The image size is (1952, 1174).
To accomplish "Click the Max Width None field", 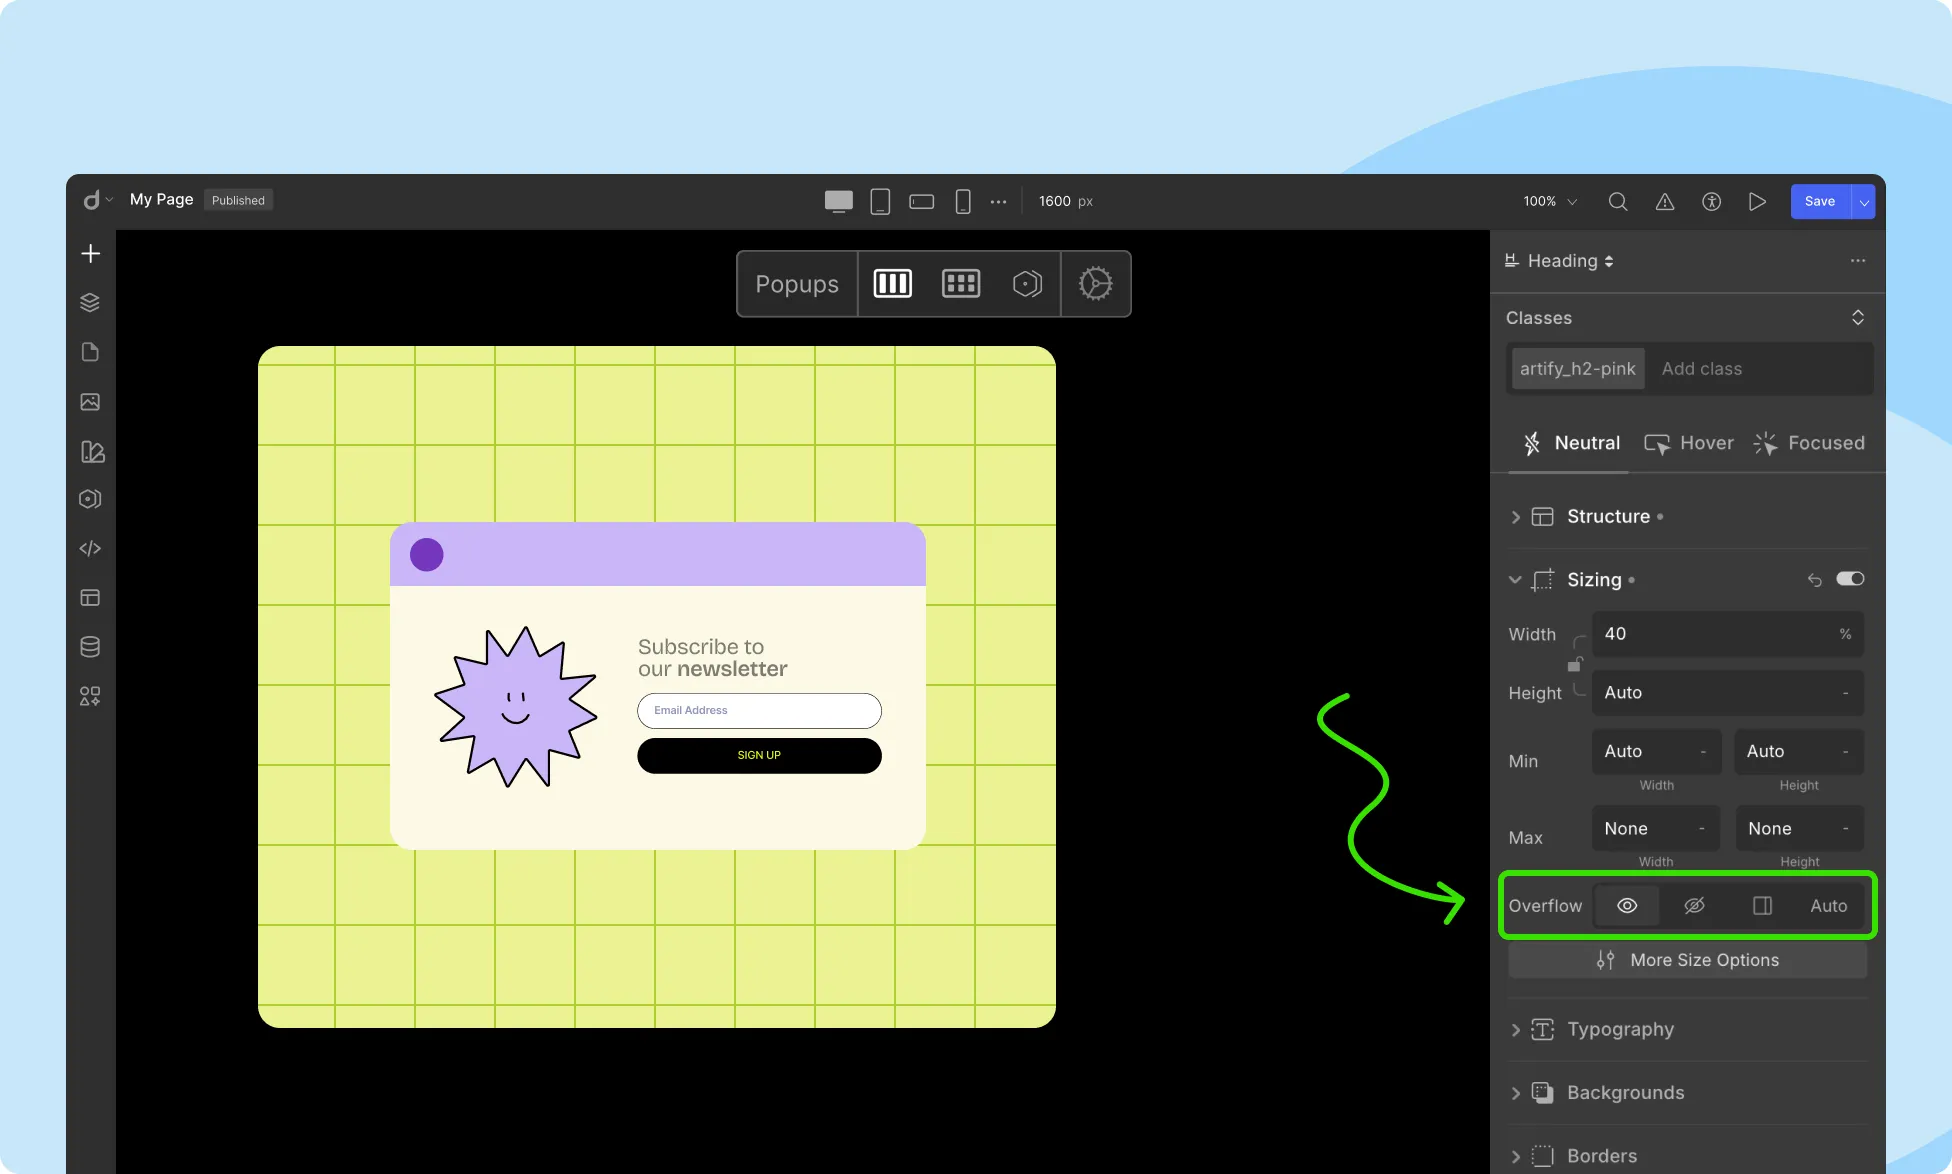I will click(x=1656, y=829).
